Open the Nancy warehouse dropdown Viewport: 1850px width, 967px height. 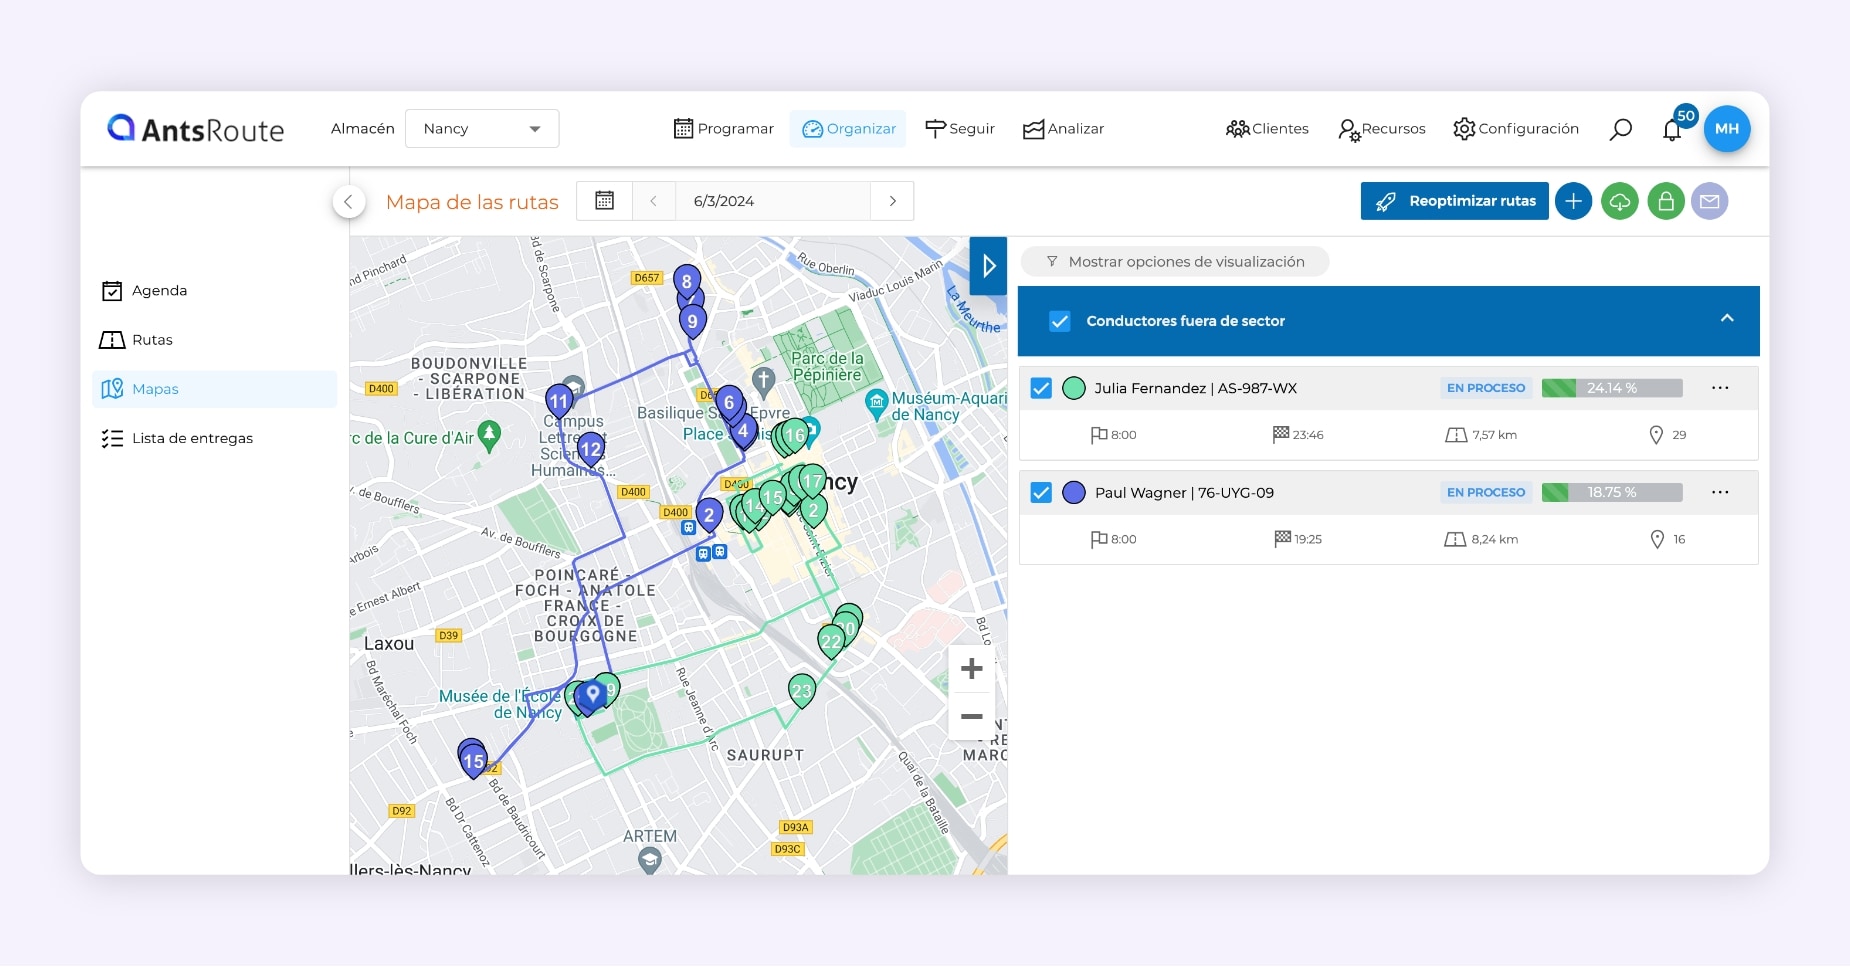[x=482, y=129]
